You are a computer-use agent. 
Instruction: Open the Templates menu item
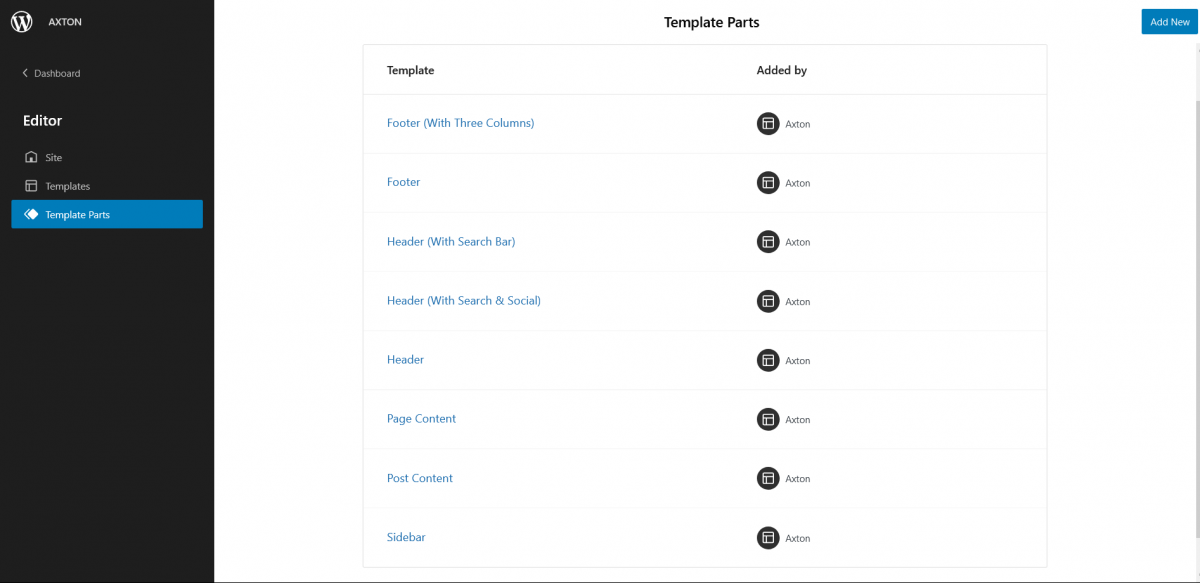click(x=68, y=186)
